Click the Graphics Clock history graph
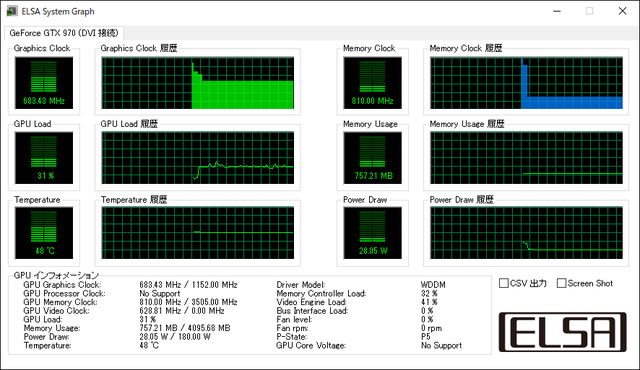The height and width of the screenshot is (370, 640). pos(198,83)
